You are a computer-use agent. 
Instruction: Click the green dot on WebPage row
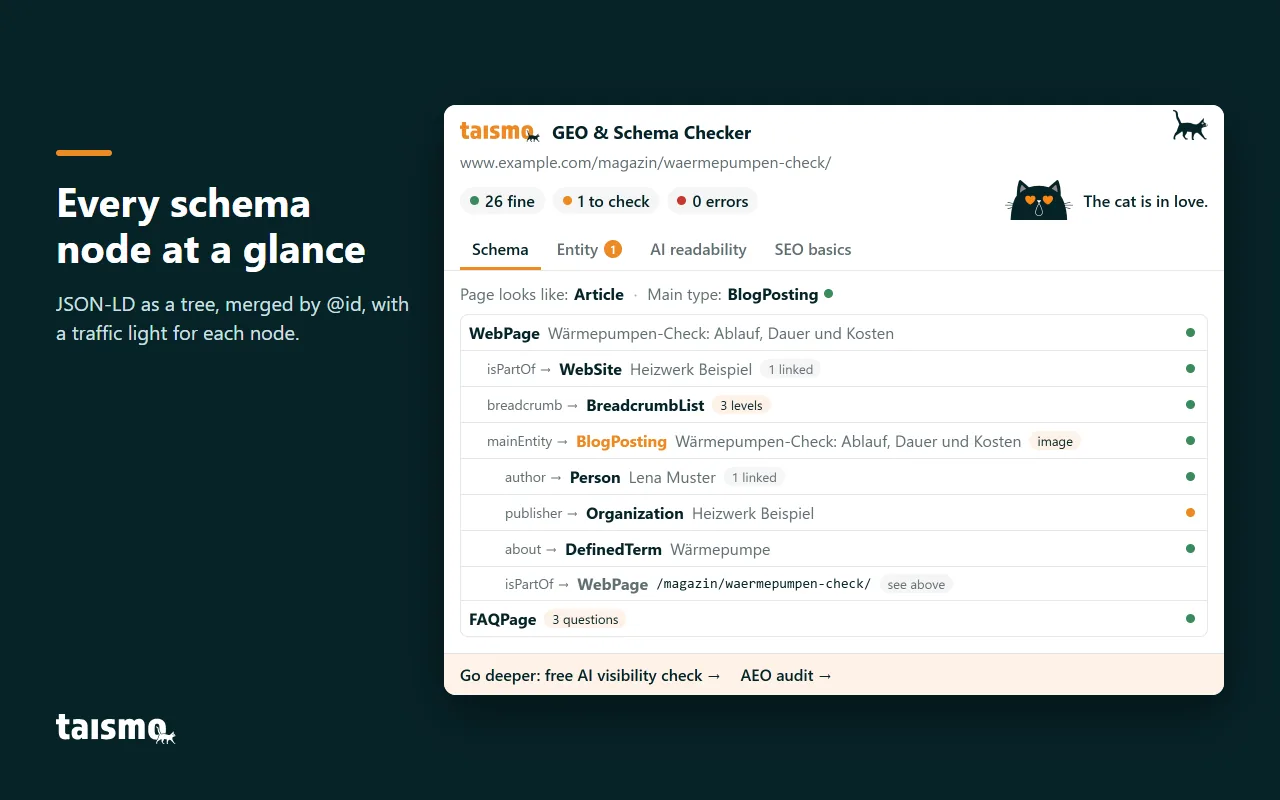tap(1190, 333)
